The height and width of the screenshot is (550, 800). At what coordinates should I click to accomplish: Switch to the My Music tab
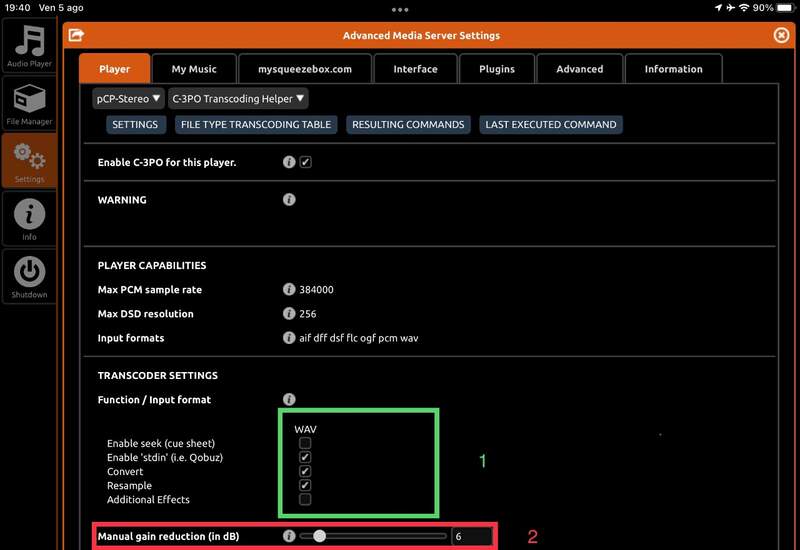point(194,69)
